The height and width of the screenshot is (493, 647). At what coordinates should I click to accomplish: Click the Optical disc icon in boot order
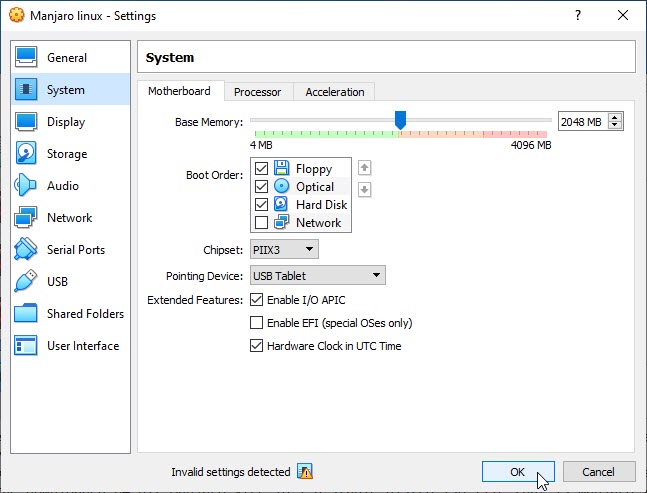(281, 186)
